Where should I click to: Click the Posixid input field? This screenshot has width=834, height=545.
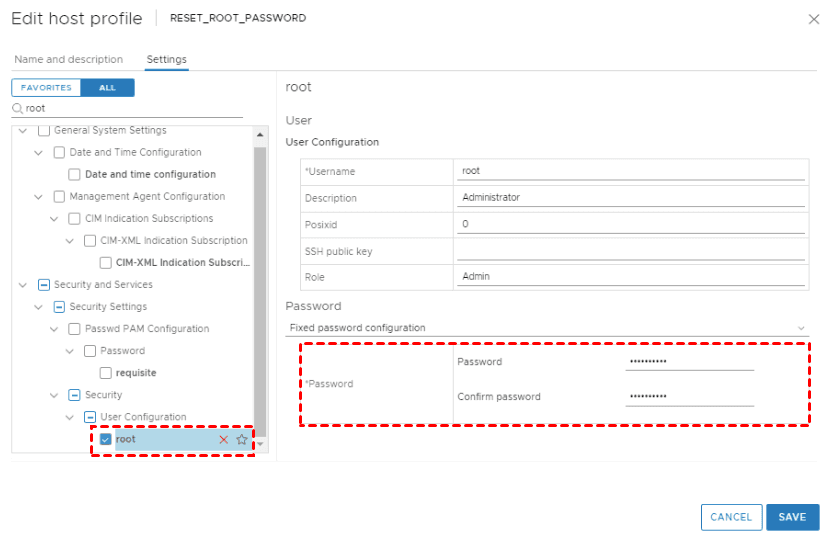631,224
